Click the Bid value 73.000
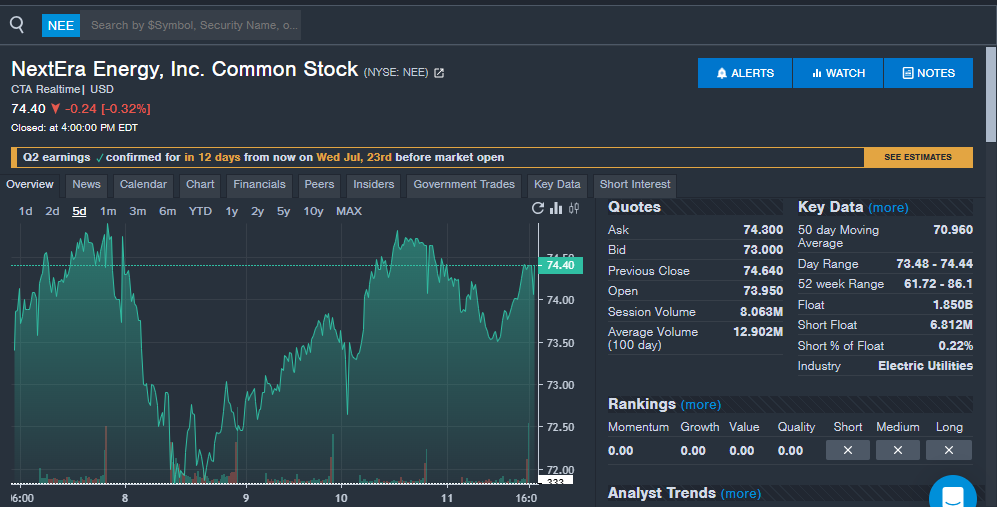The width and height of the screenshot is (997, 507). (763, 250)
